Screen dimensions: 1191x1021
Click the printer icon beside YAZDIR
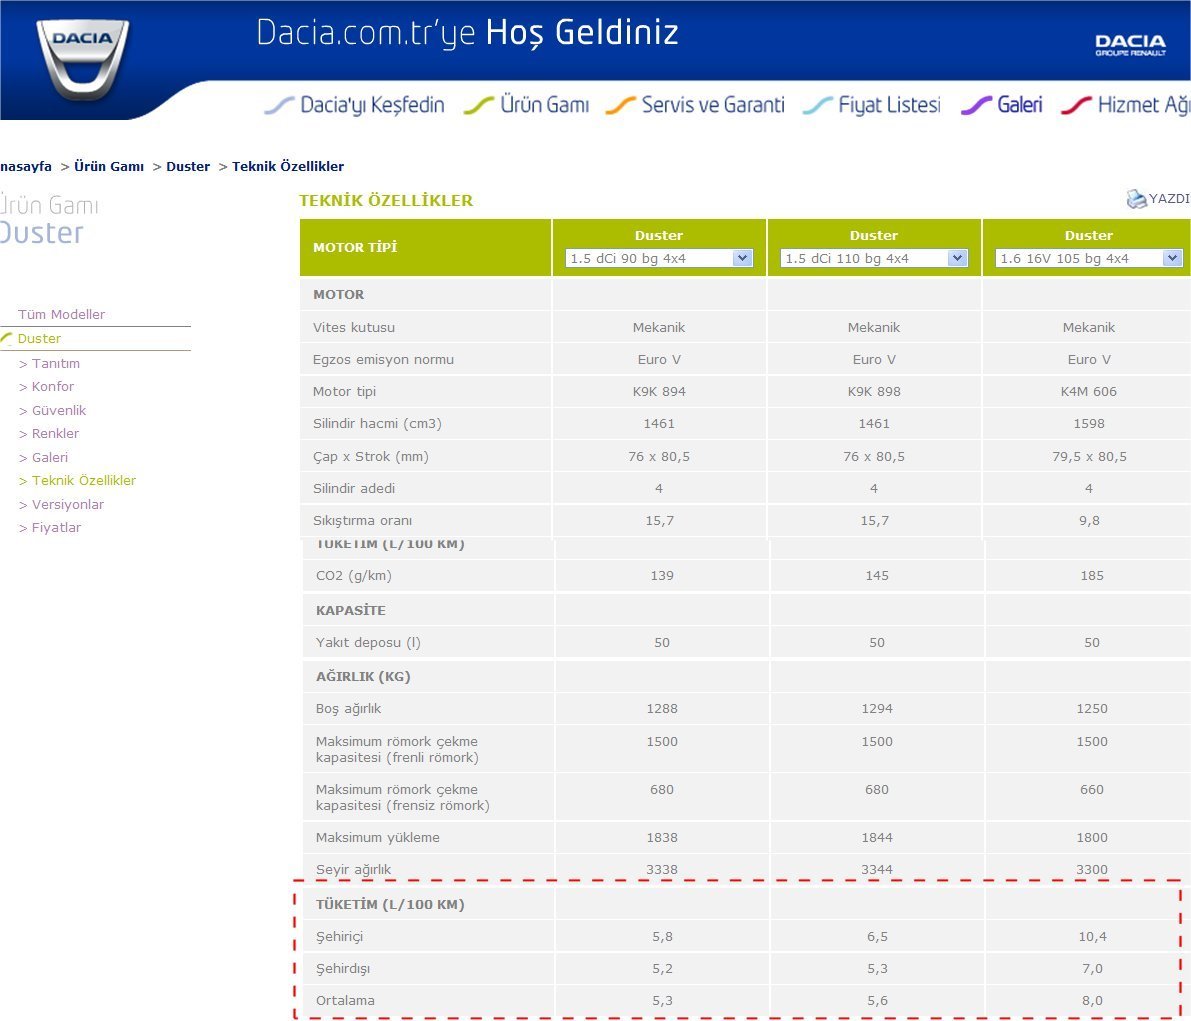(x=1136, y=199)
